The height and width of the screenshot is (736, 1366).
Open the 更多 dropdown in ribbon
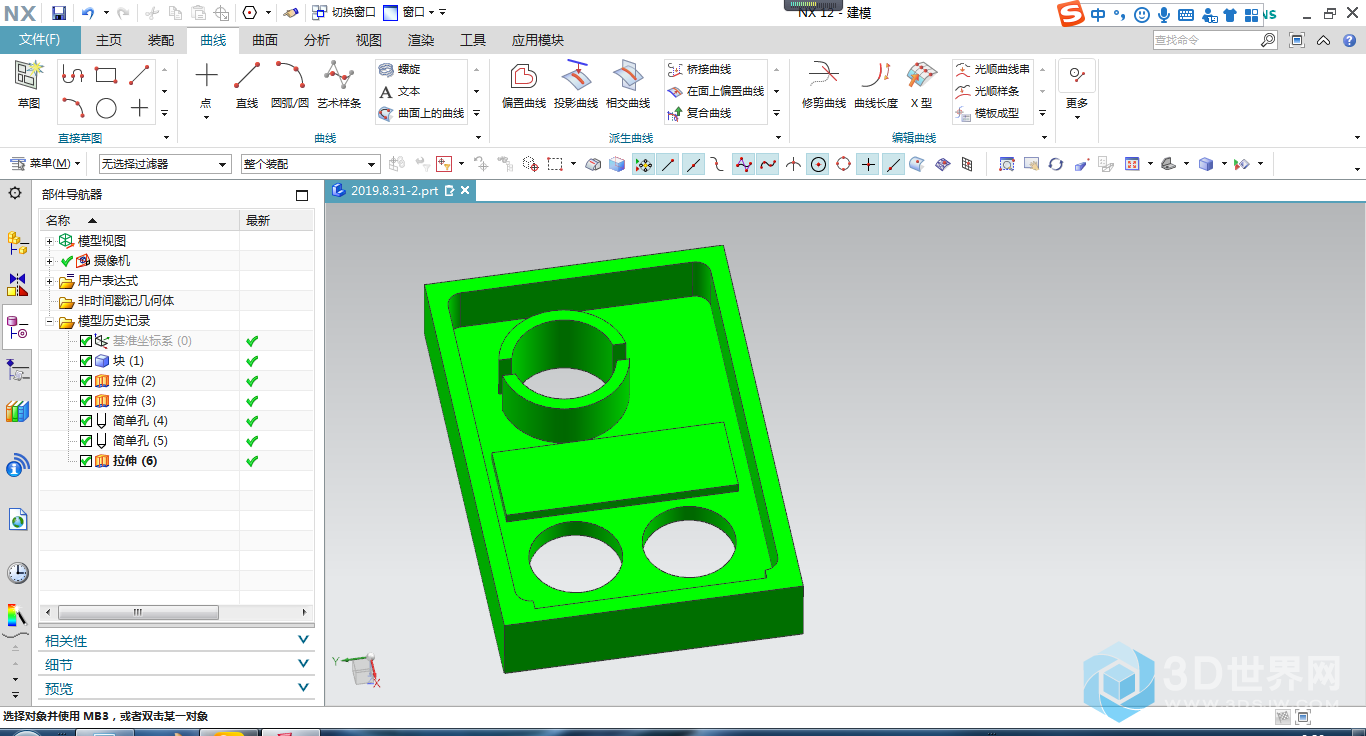1077,91
